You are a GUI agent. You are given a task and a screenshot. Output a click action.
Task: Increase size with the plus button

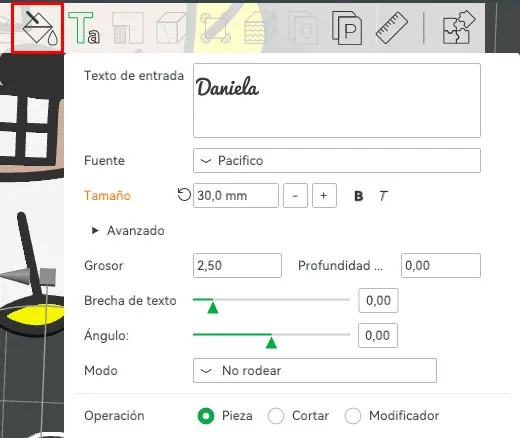[324, 196]
